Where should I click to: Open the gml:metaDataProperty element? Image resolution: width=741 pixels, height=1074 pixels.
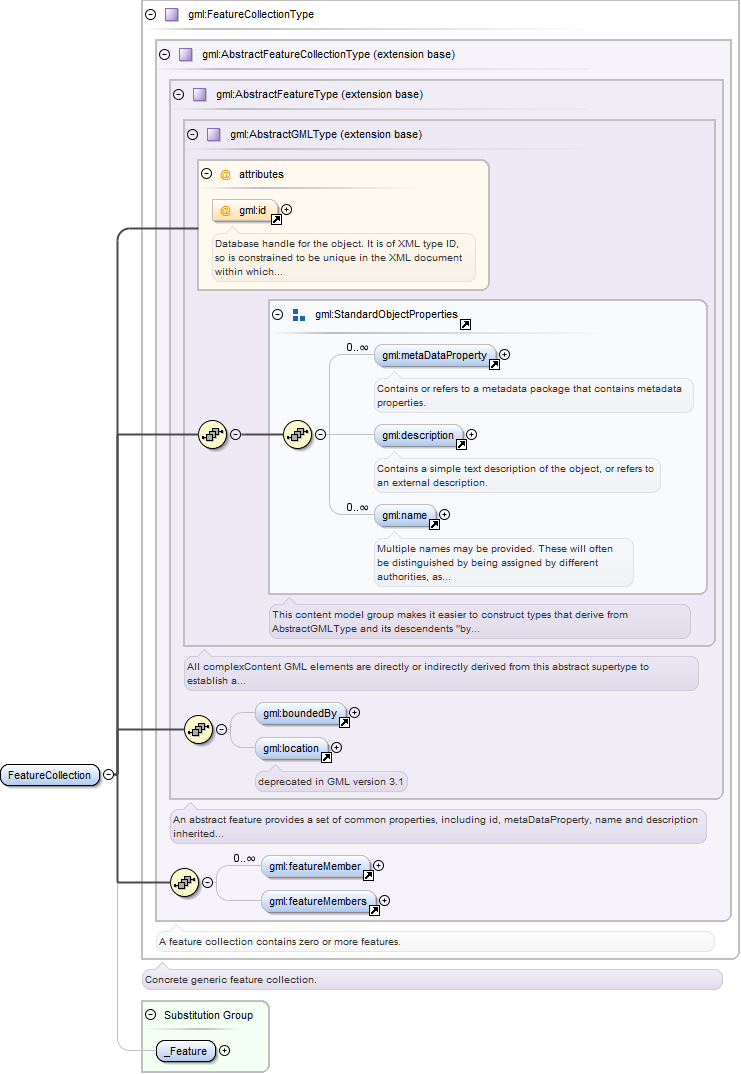(435, 355)
